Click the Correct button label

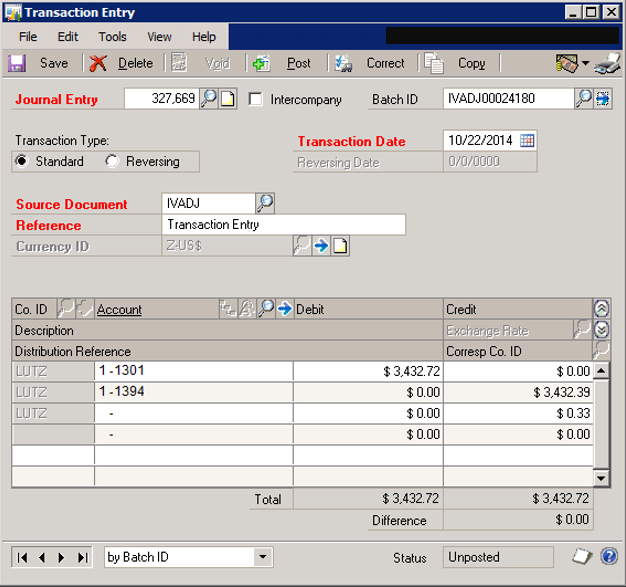tap(385, 63)
